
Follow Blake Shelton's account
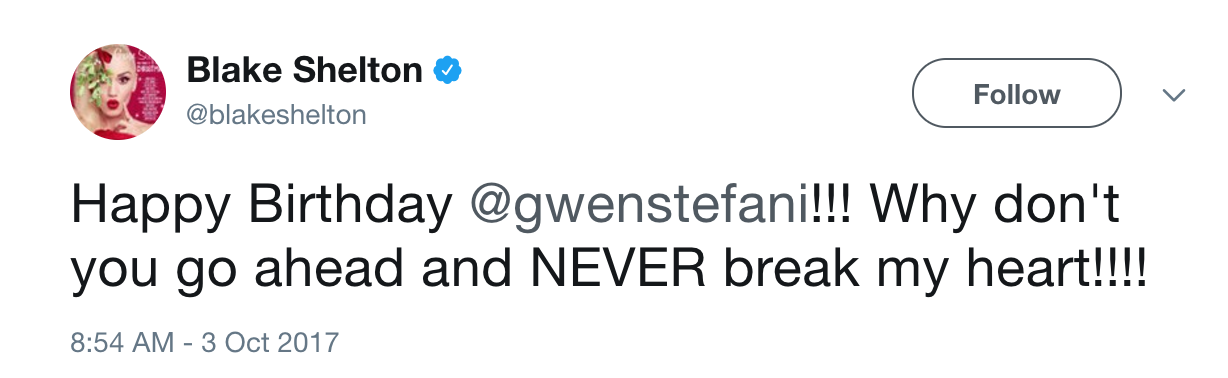[1017, 94]
